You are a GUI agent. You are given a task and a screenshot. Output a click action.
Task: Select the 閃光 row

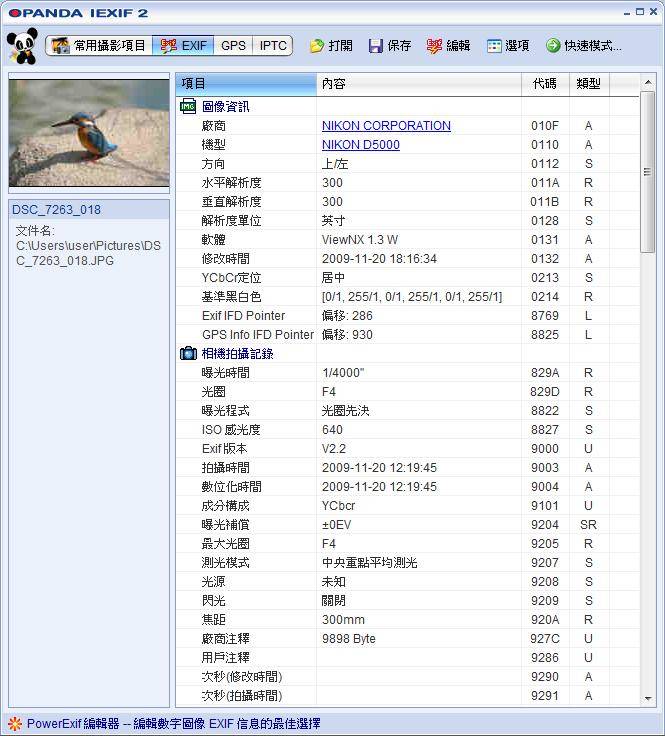click(408, 601)
